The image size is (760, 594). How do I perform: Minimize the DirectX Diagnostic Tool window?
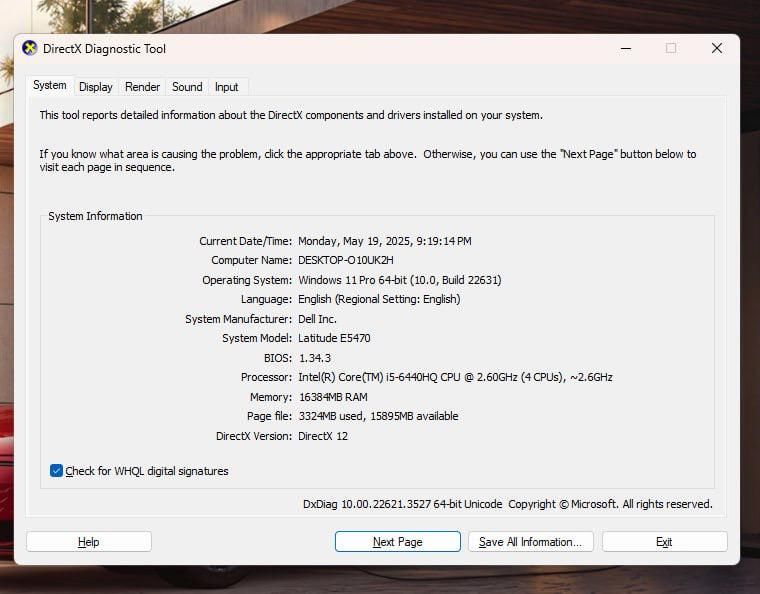coord(626,48)
